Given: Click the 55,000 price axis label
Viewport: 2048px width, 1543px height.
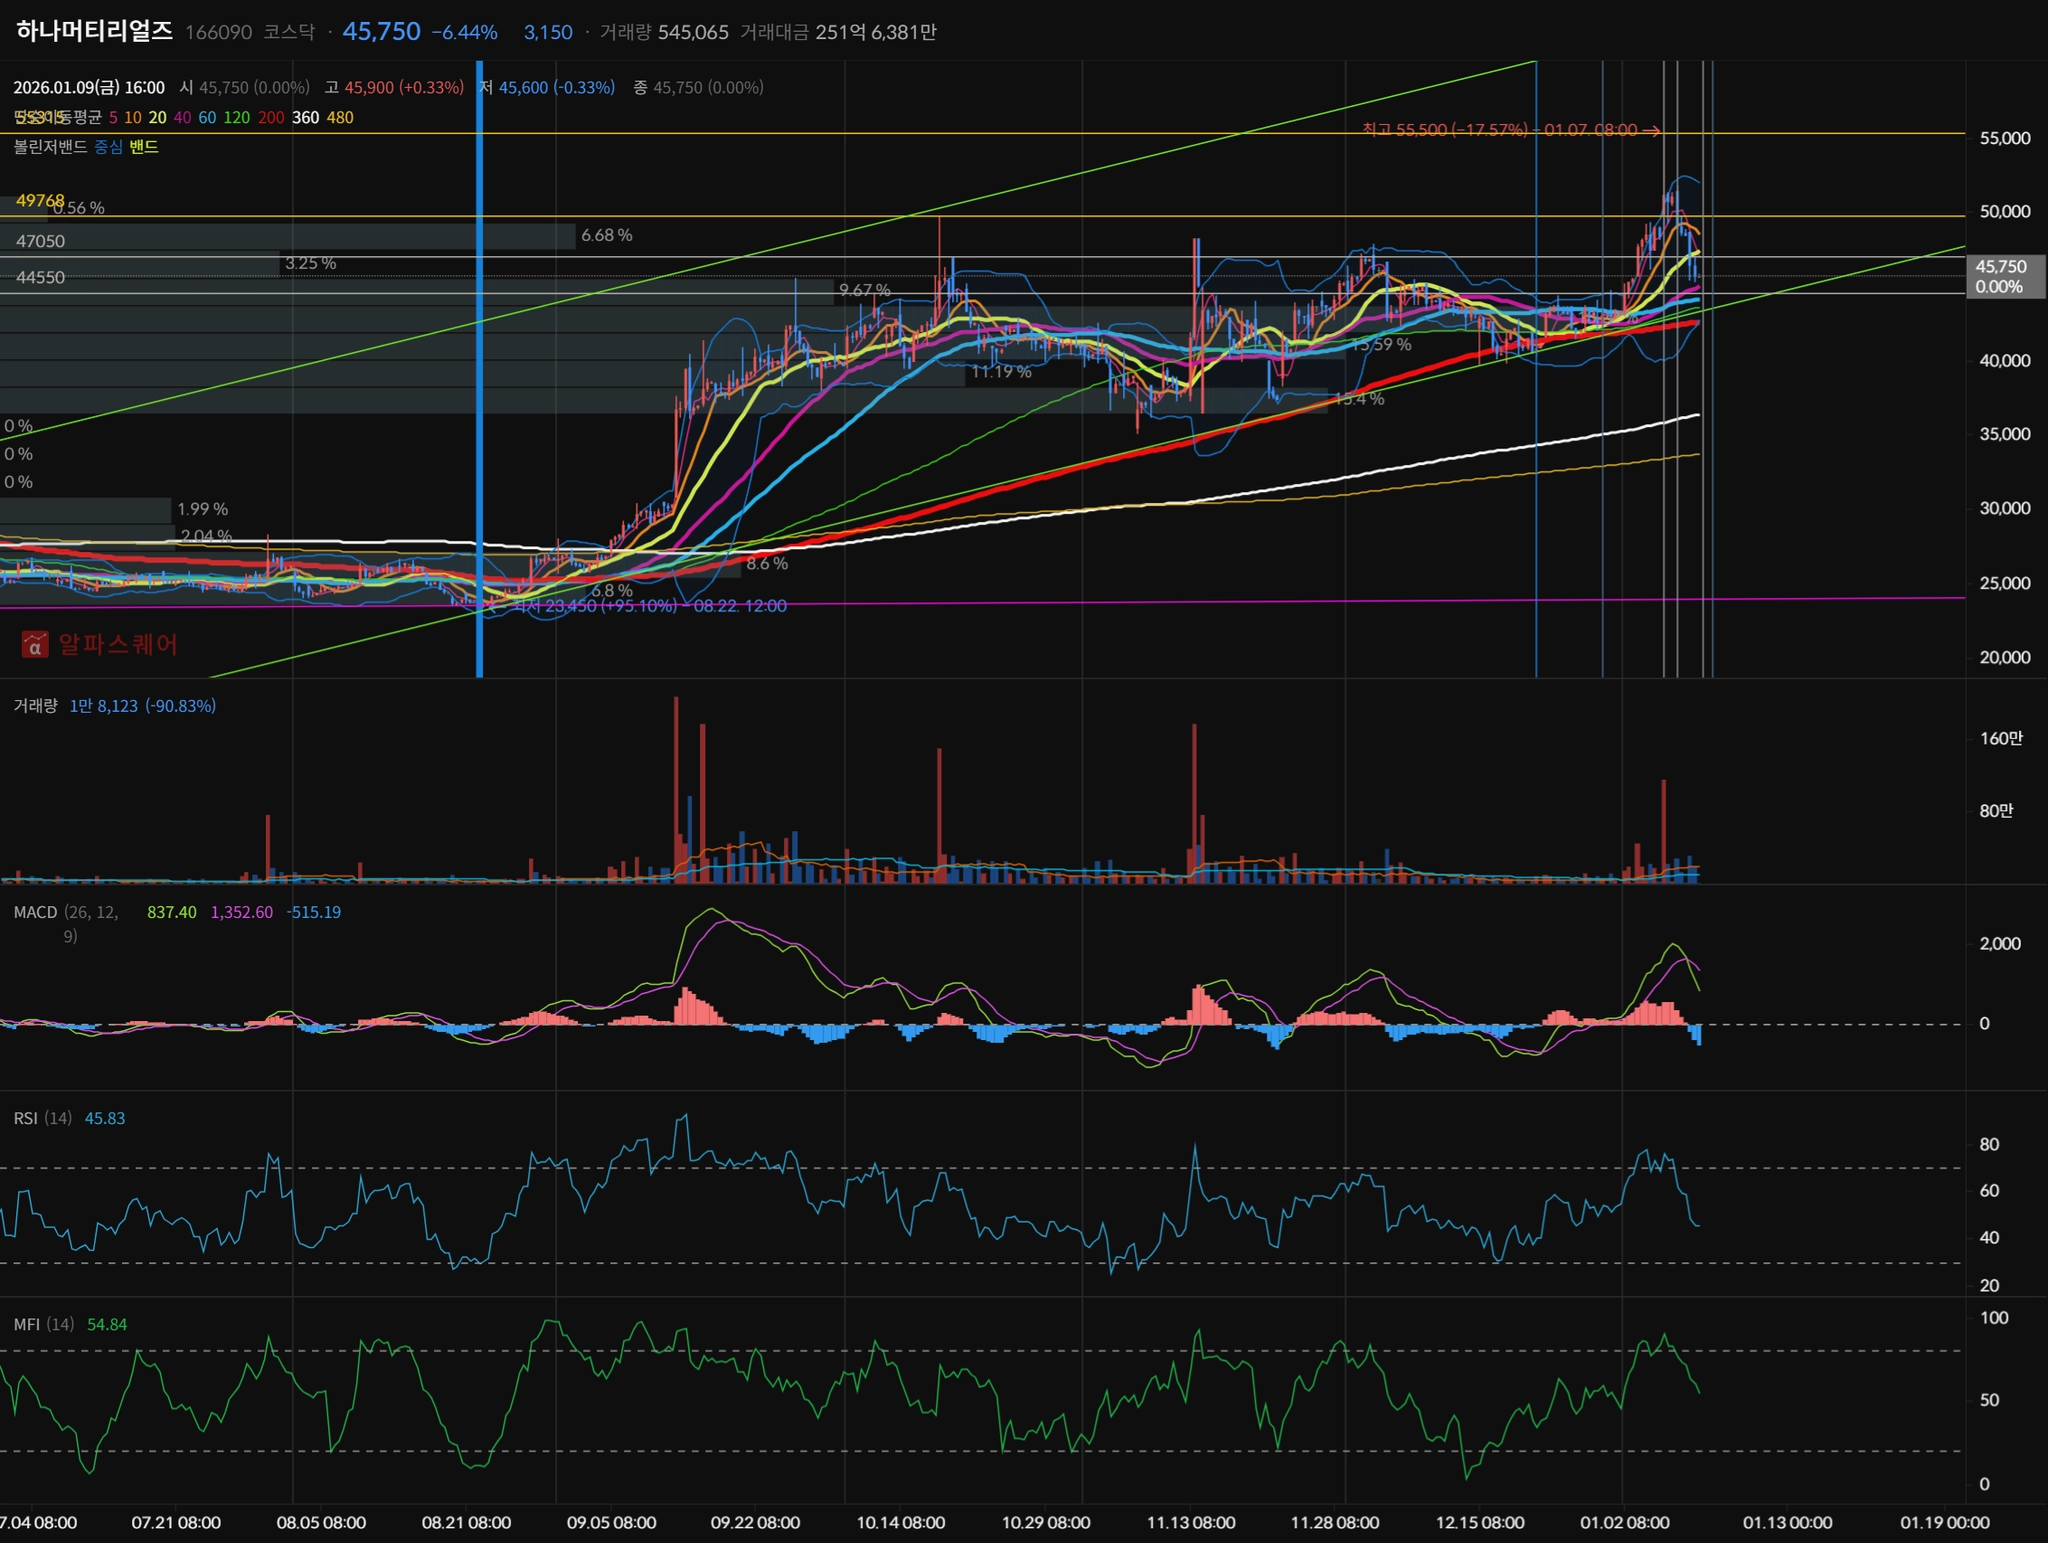Looking at the screenshot, I should click(x=2004, y=138).
